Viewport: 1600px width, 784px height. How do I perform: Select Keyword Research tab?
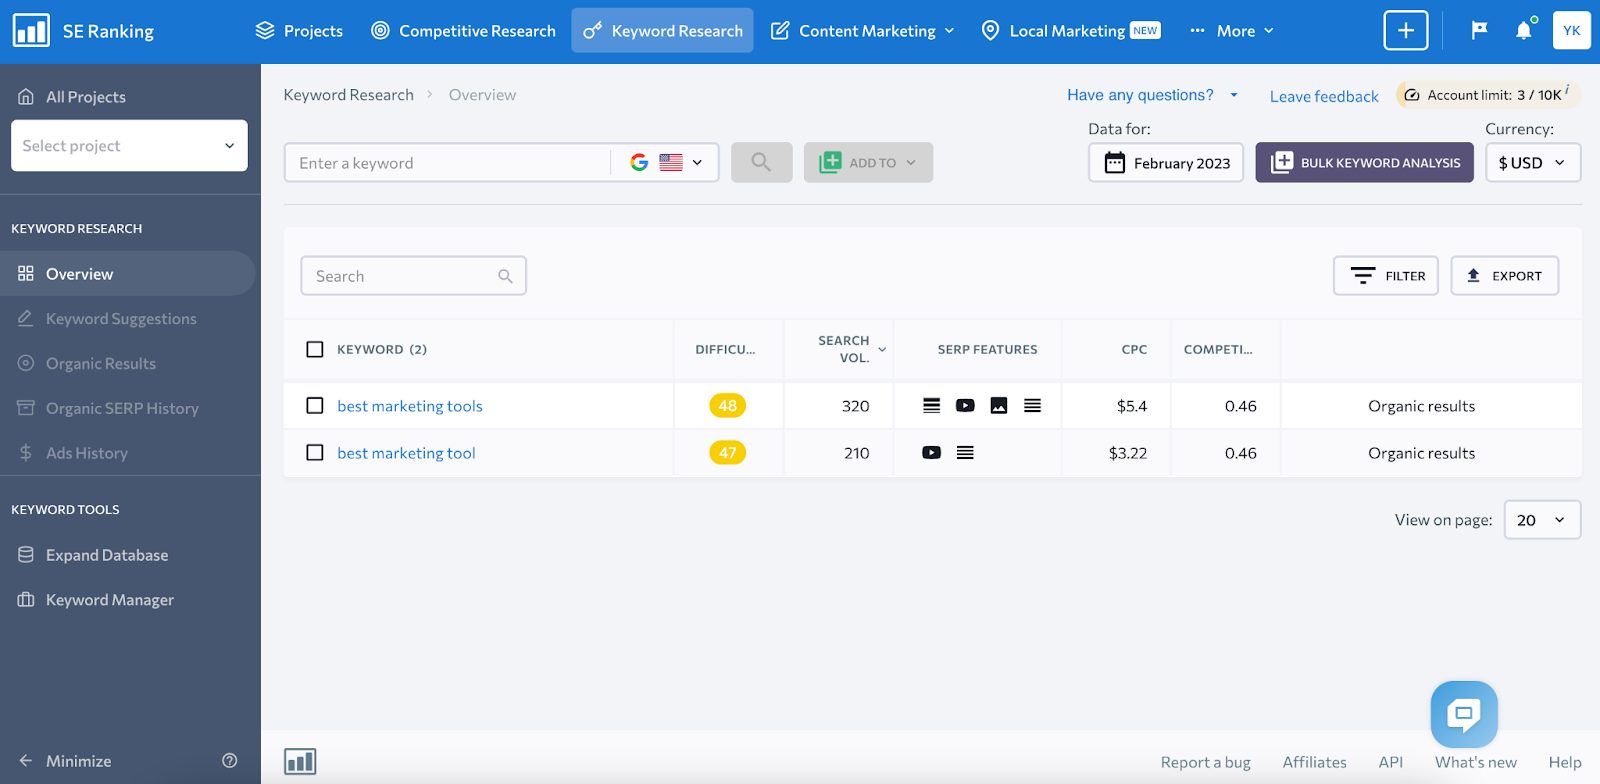click(x=662, y=30)
